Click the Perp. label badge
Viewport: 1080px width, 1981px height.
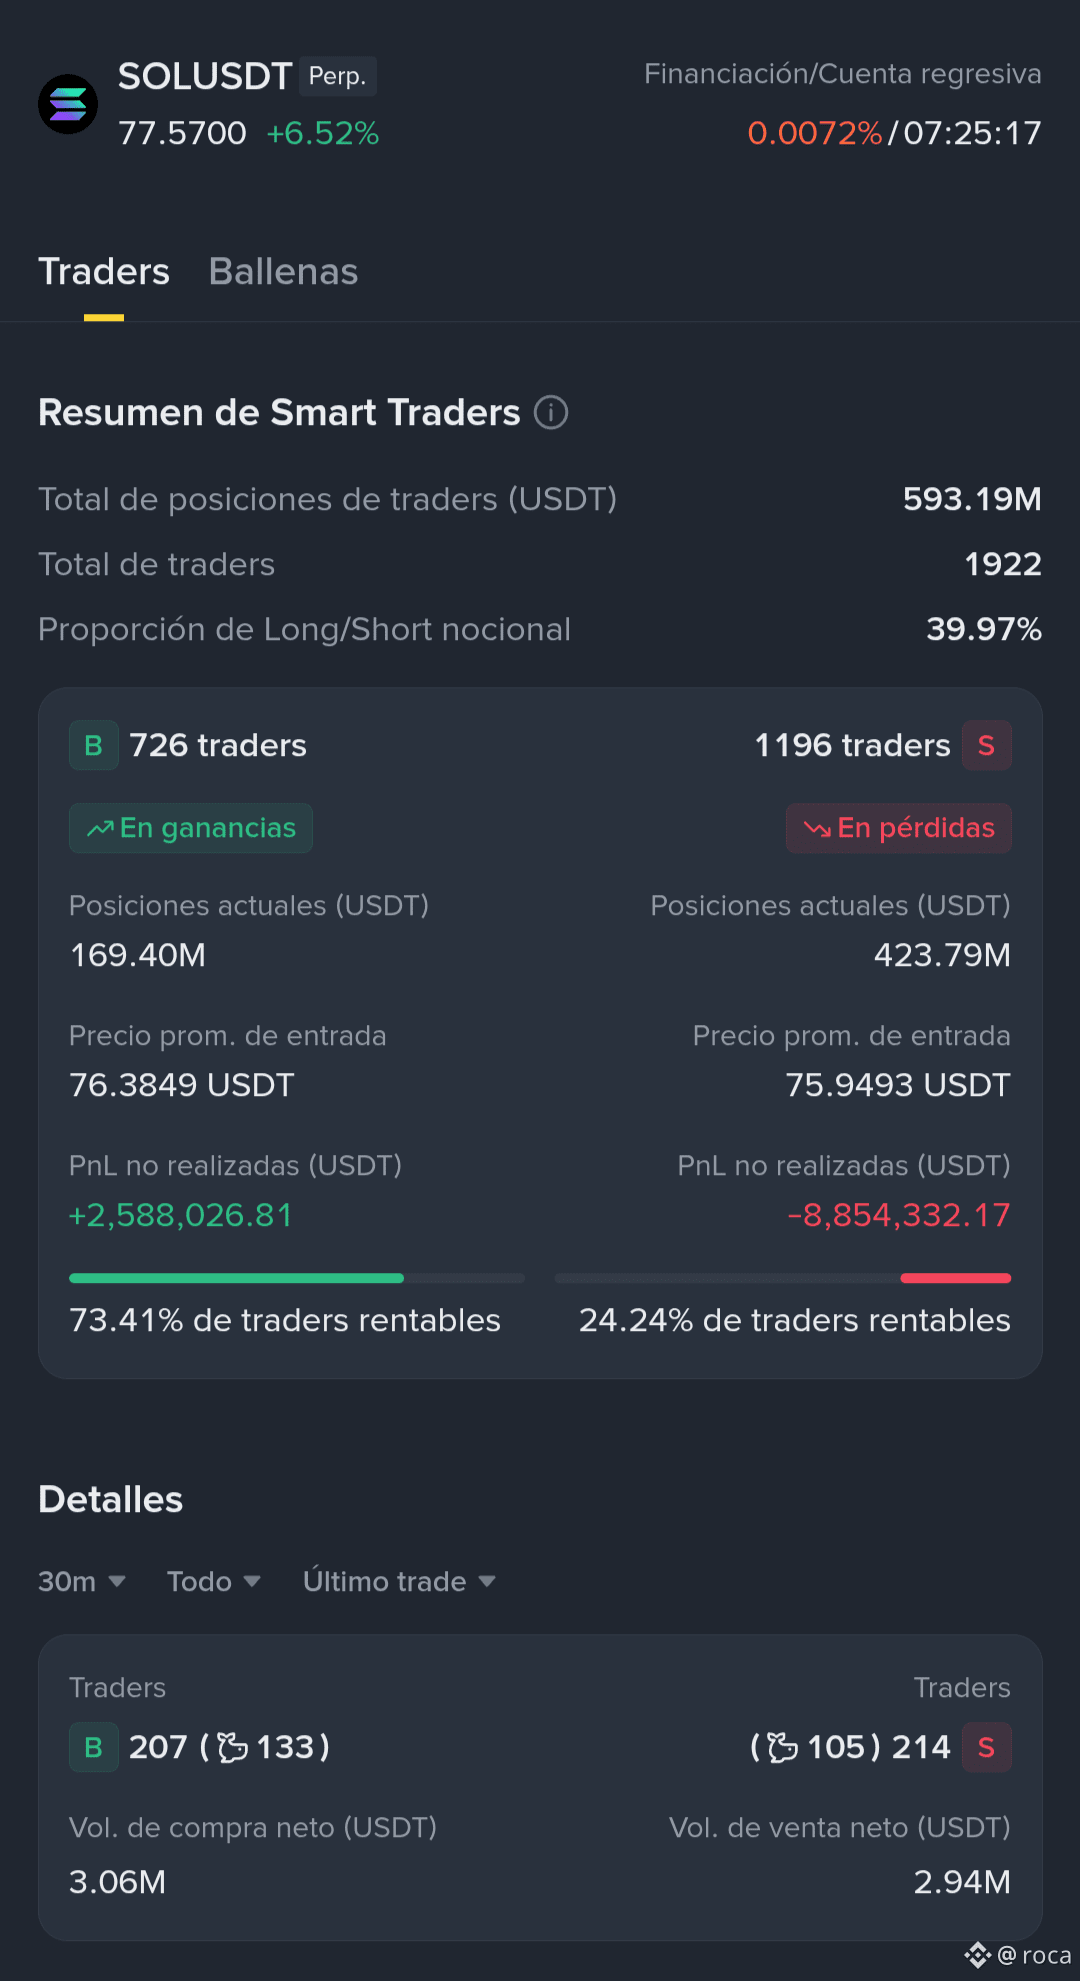pyautogui.click(x=338, y=77)
